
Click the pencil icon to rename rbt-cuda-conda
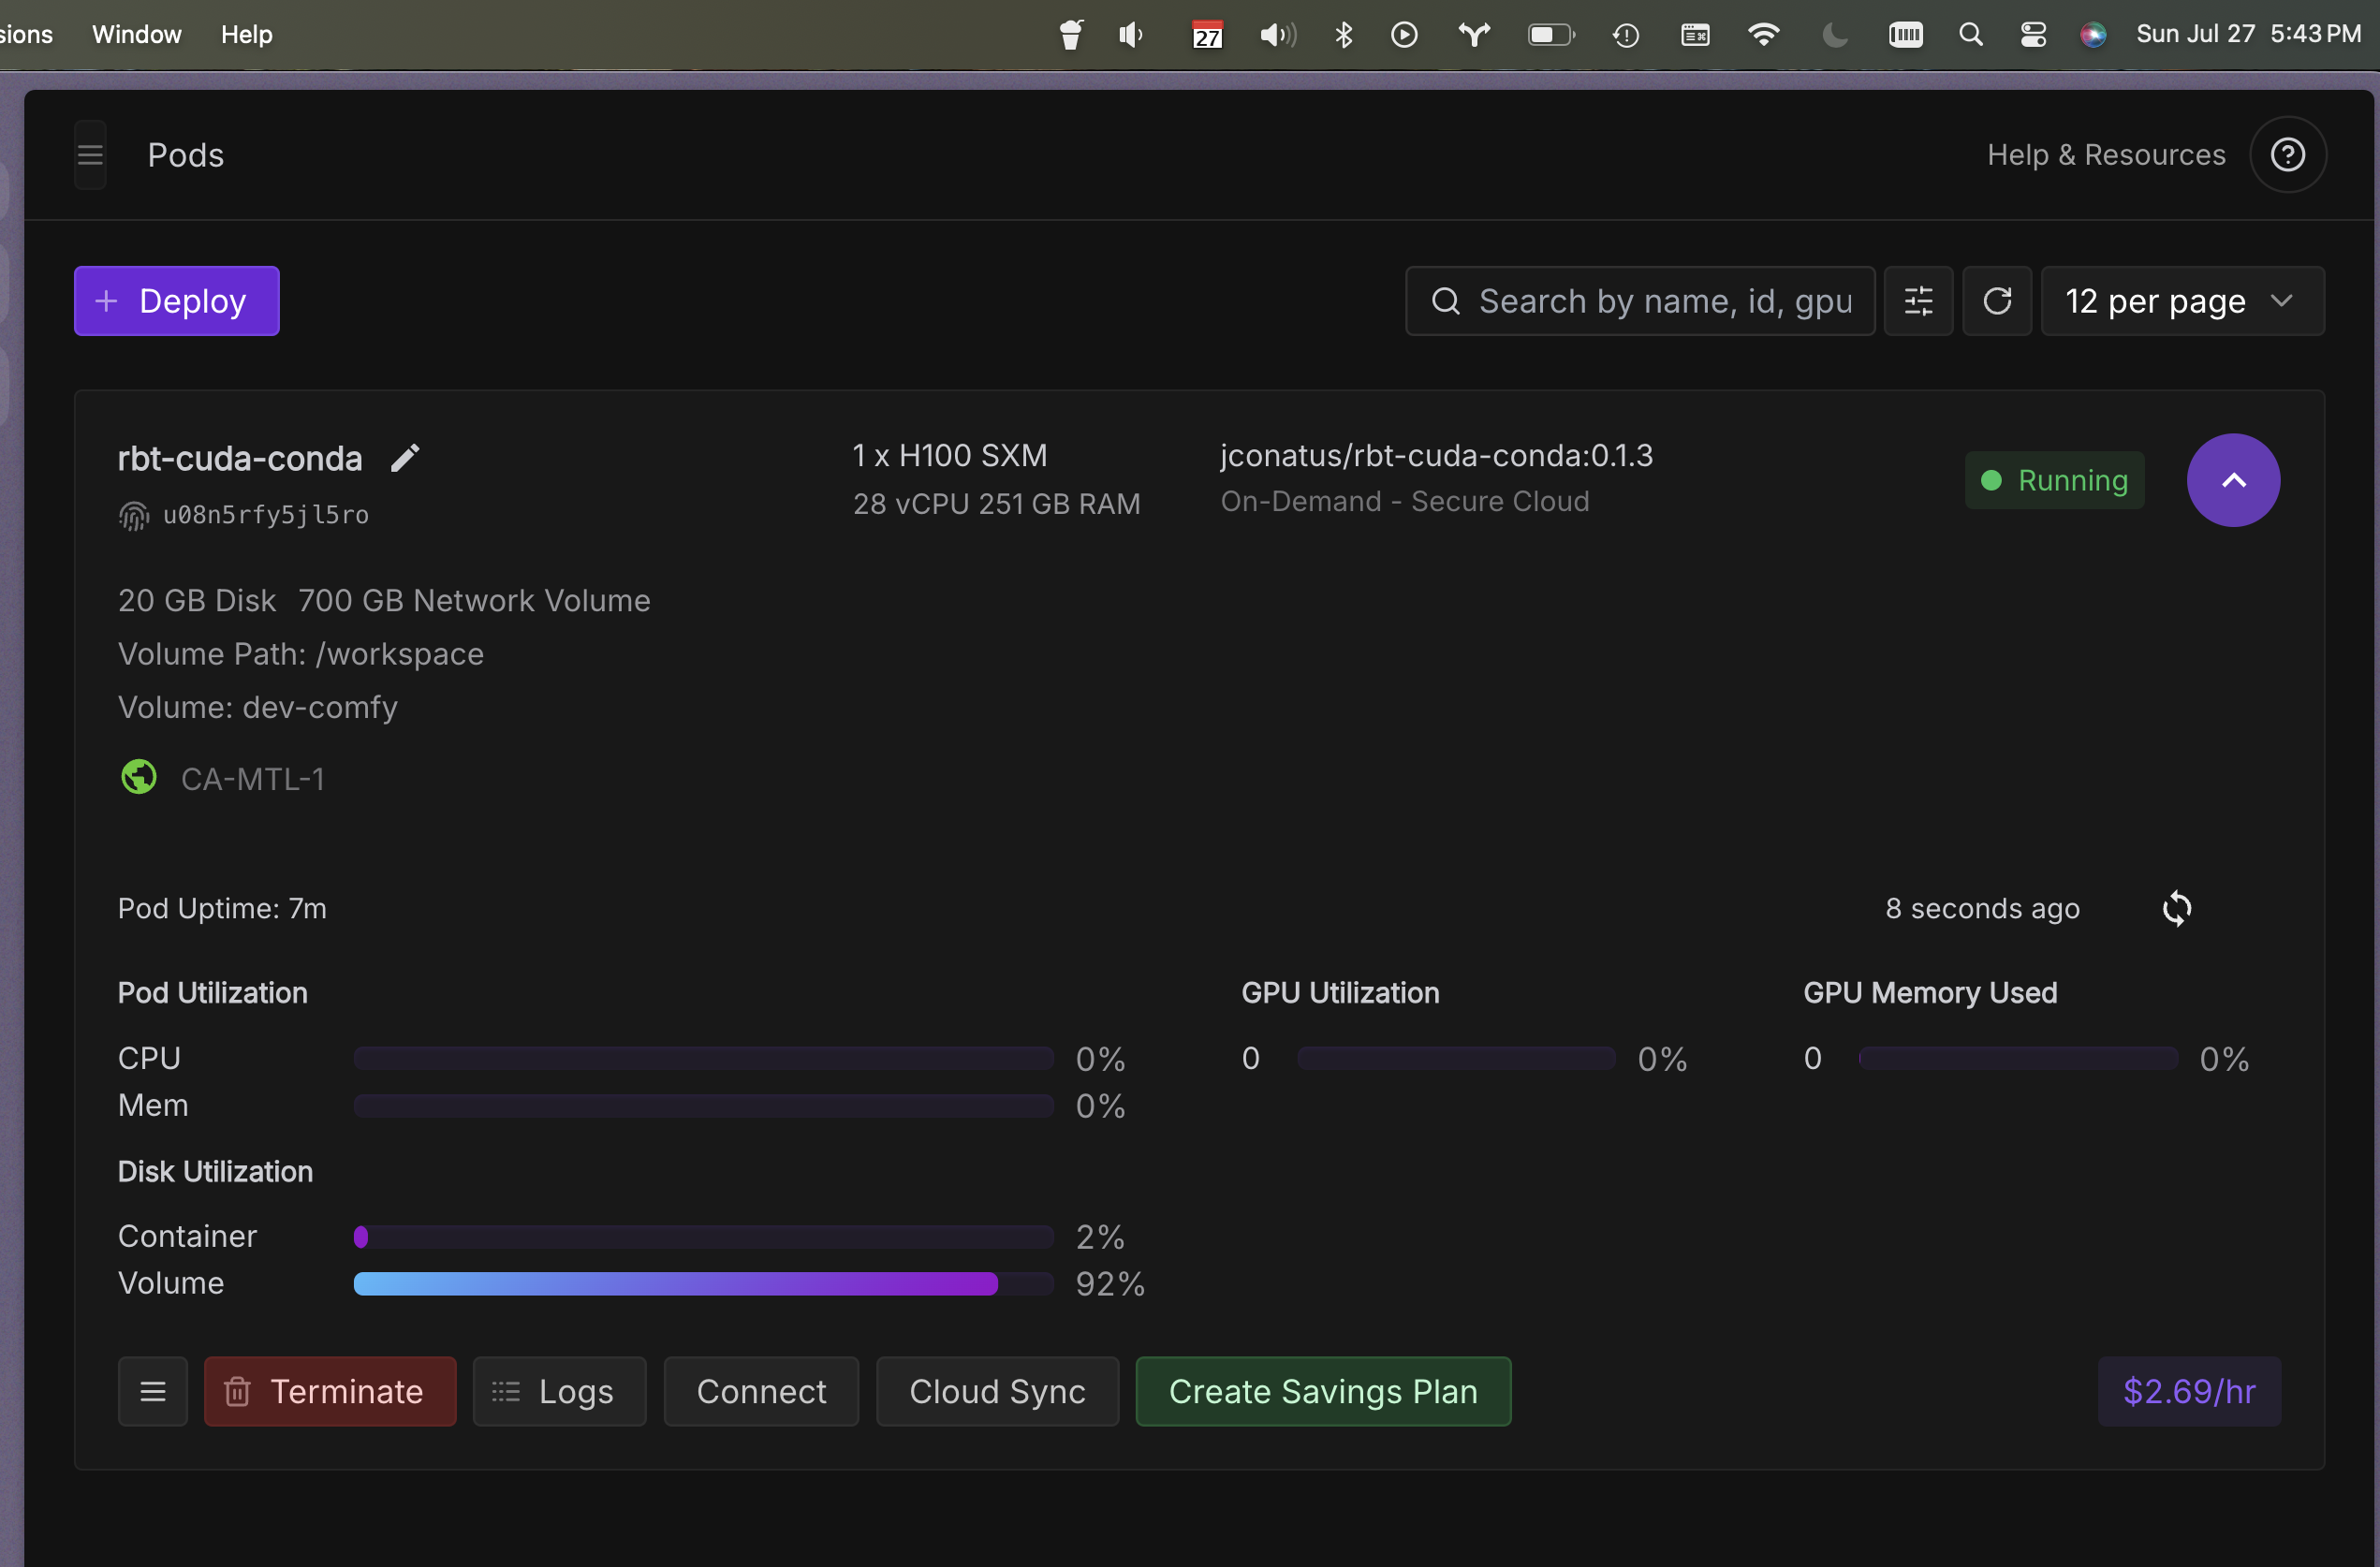[x=404, y=458]
